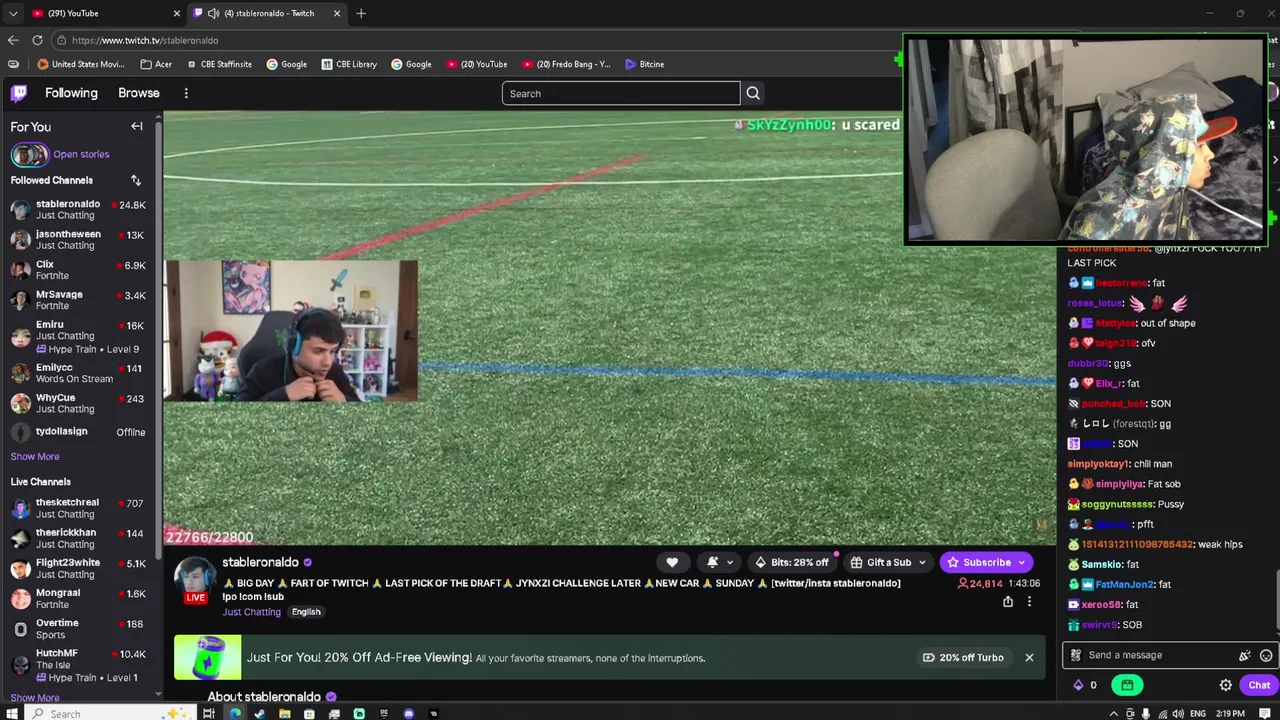Open Discord from the taskbar
This screenshot has height=720, width=1280.
click(409, 713)
